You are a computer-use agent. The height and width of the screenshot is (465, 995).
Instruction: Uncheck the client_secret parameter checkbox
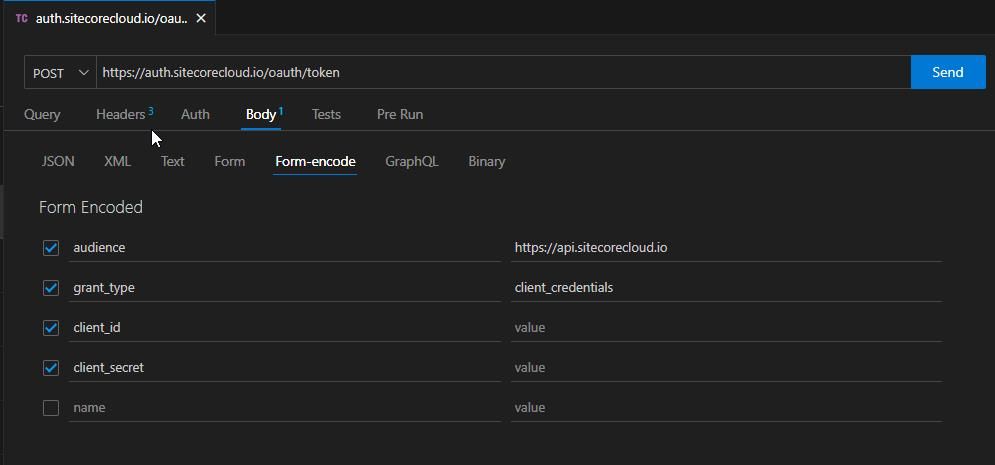point(51,368)
